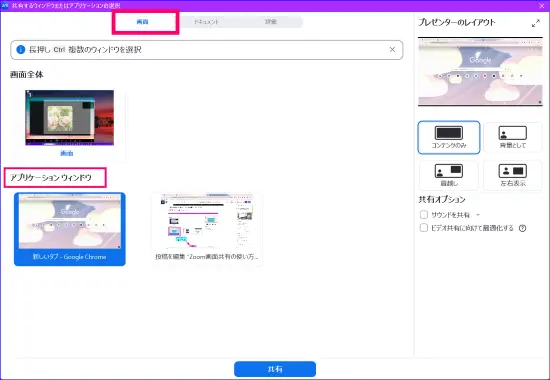This screenshot has height=380, width=550.
Task: Open the サウンドを共有 dropdown arrow
Action: (478, 215)
